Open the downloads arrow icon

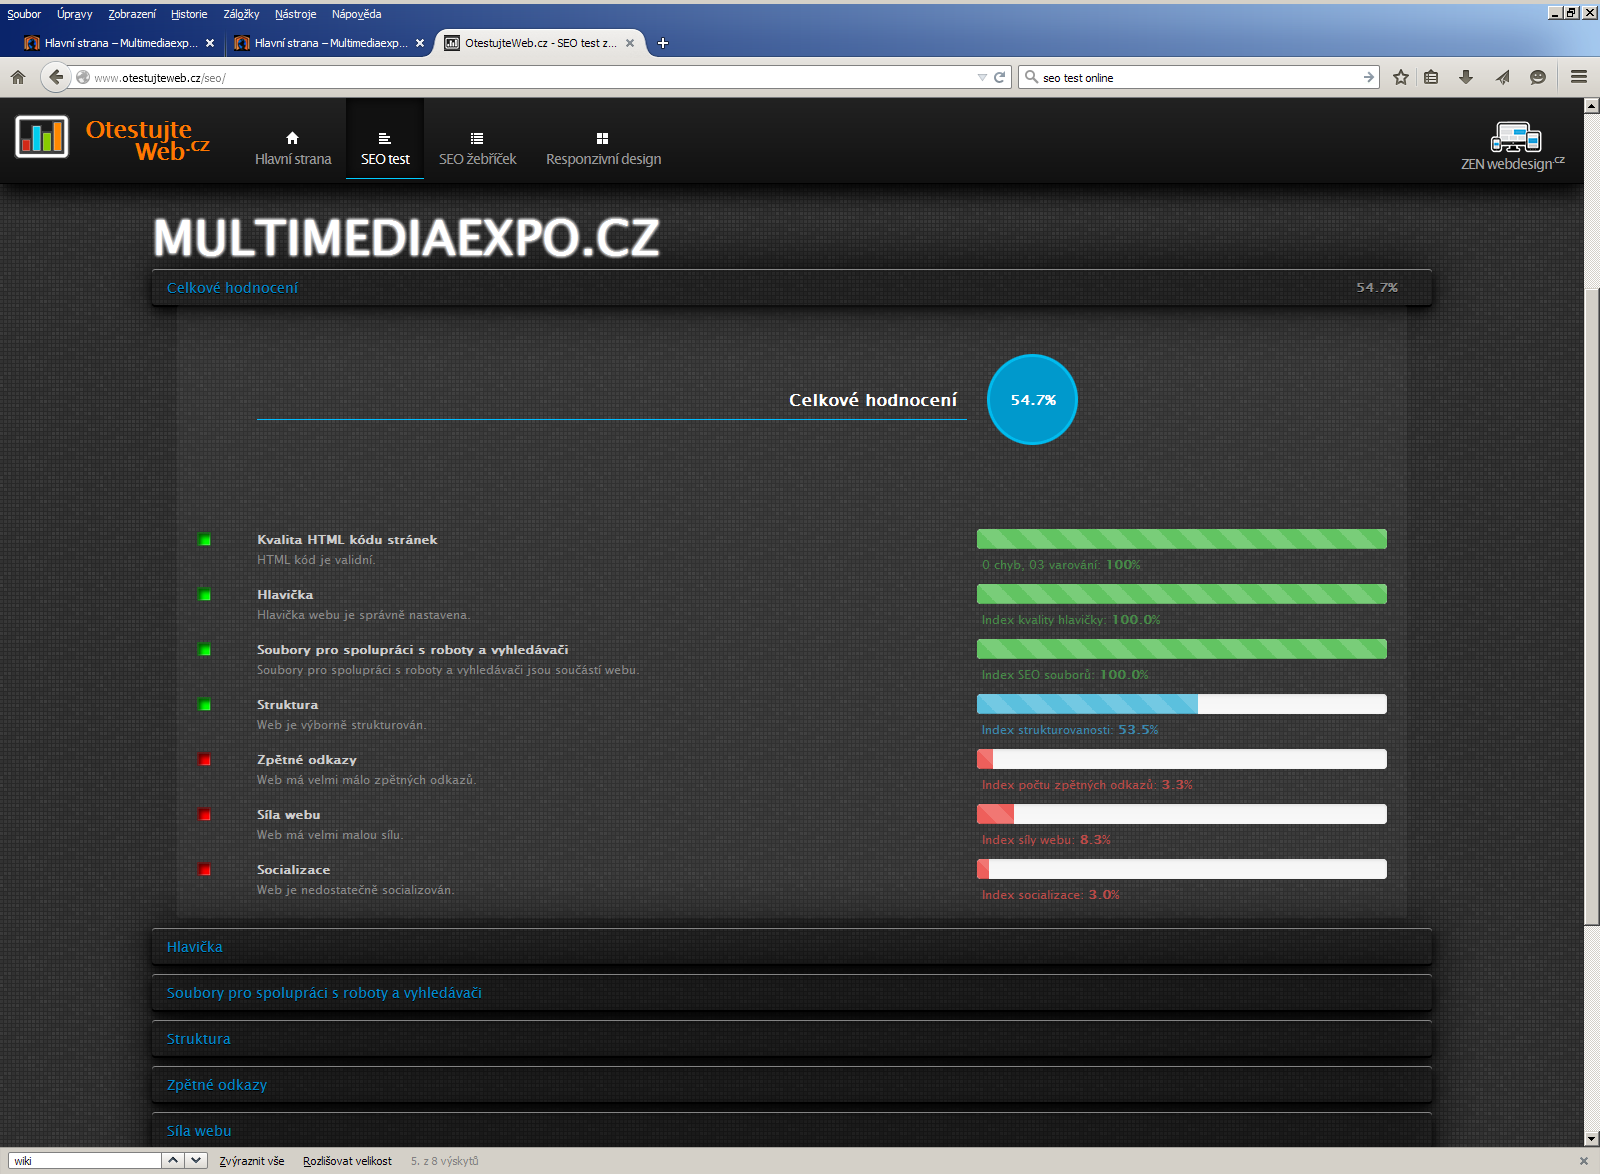1466,77
